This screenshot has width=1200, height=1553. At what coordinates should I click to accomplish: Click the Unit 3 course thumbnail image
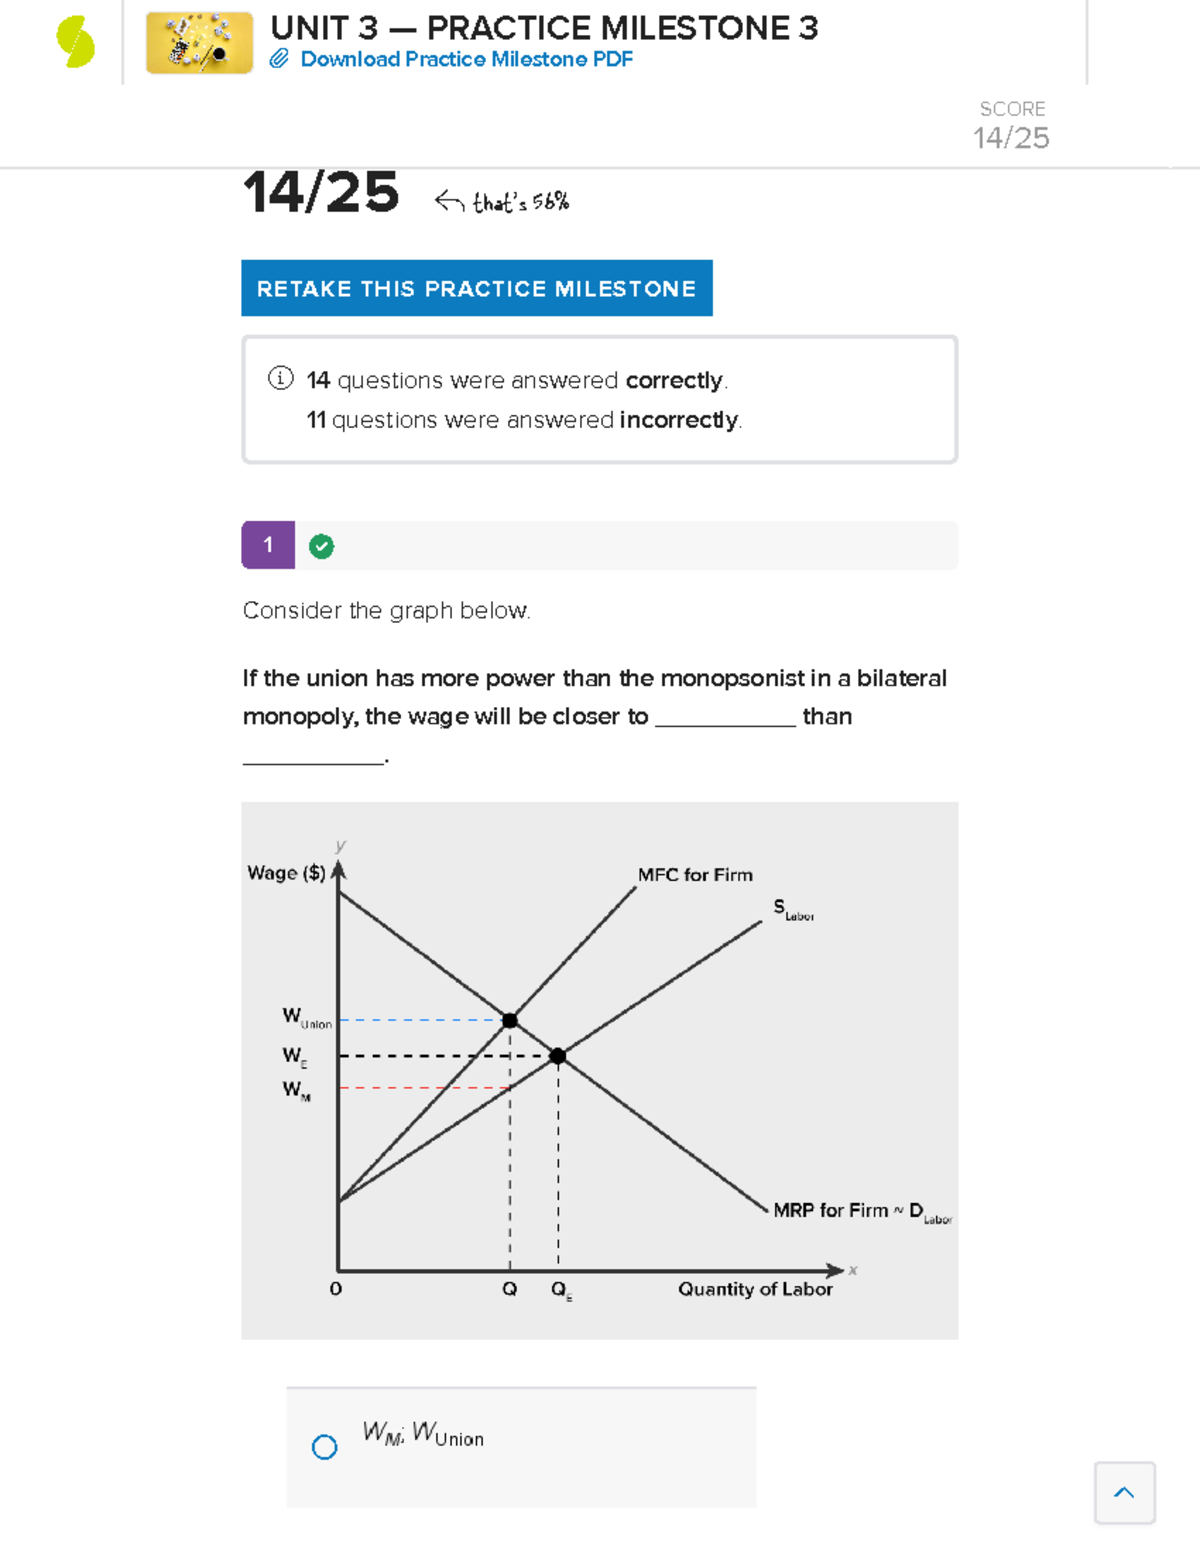(x=199, y=42)
